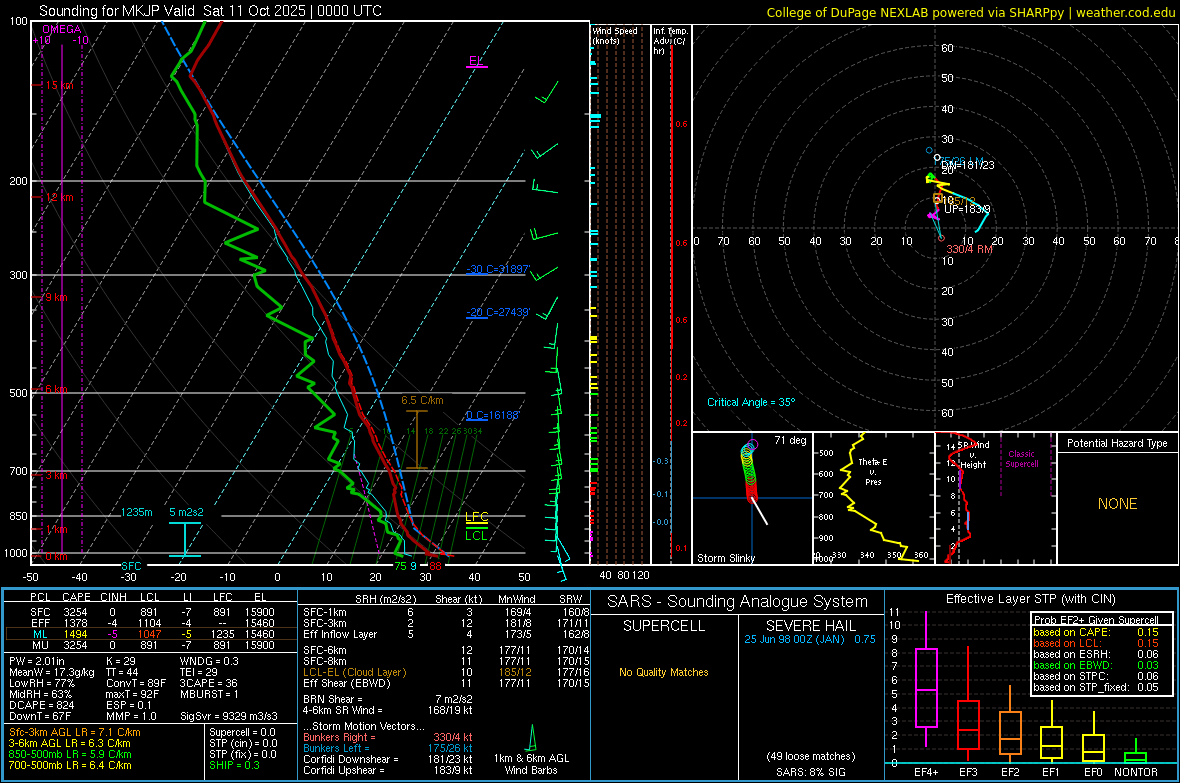Click the 'Prob EF2+ Given Supercell' legend header
Screen dimensions: 1180x783
(1096, 620)
